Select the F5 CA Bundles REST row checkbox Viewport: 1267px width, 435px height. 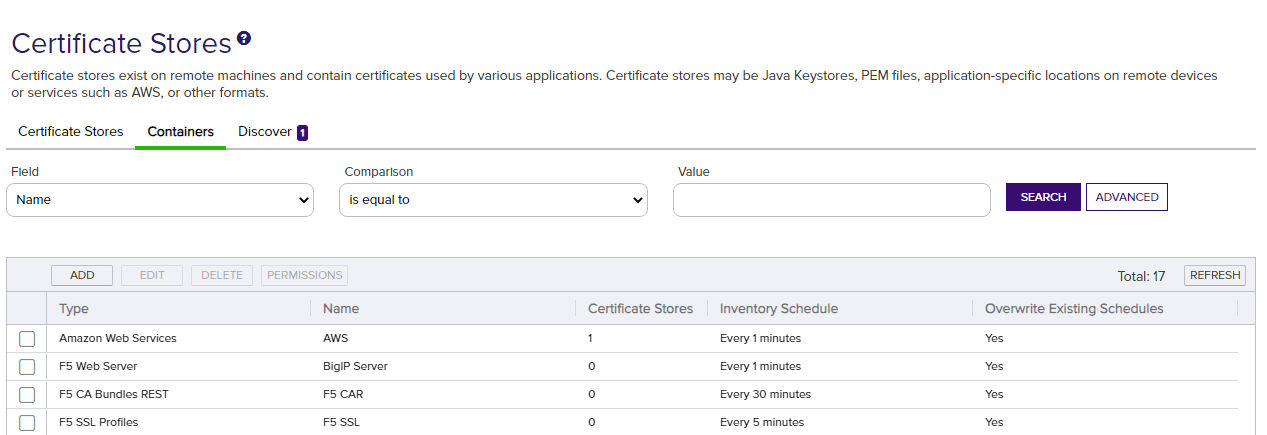[27, 395]
